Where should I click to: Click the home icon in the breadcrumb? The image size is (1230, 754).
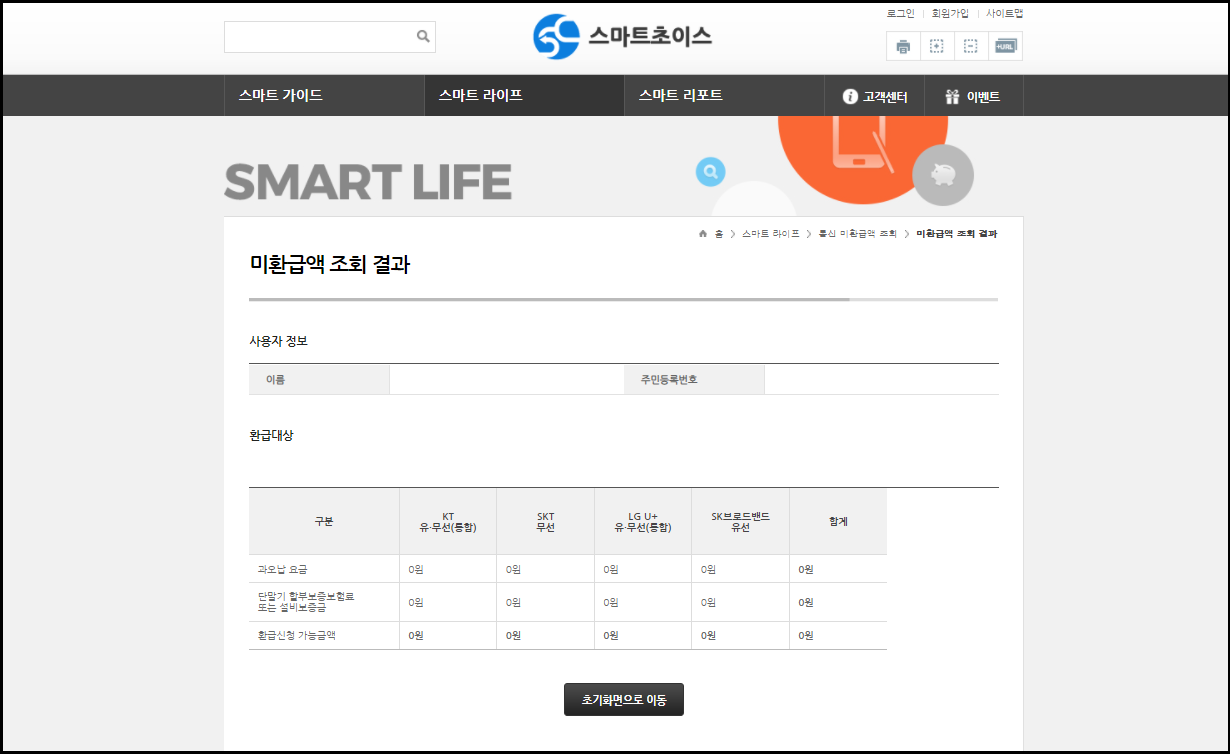point(703,233)
